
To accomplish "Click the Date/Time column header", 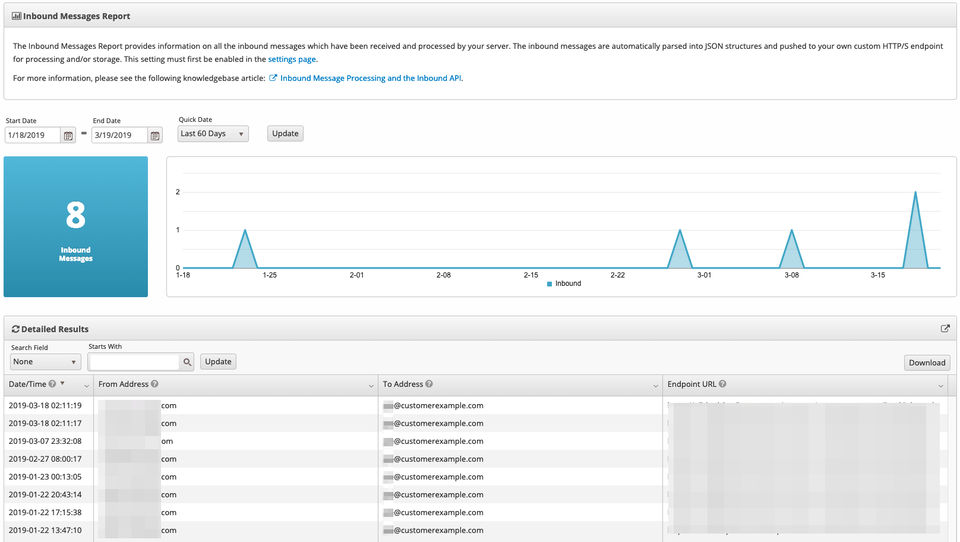I will (49, 385).
